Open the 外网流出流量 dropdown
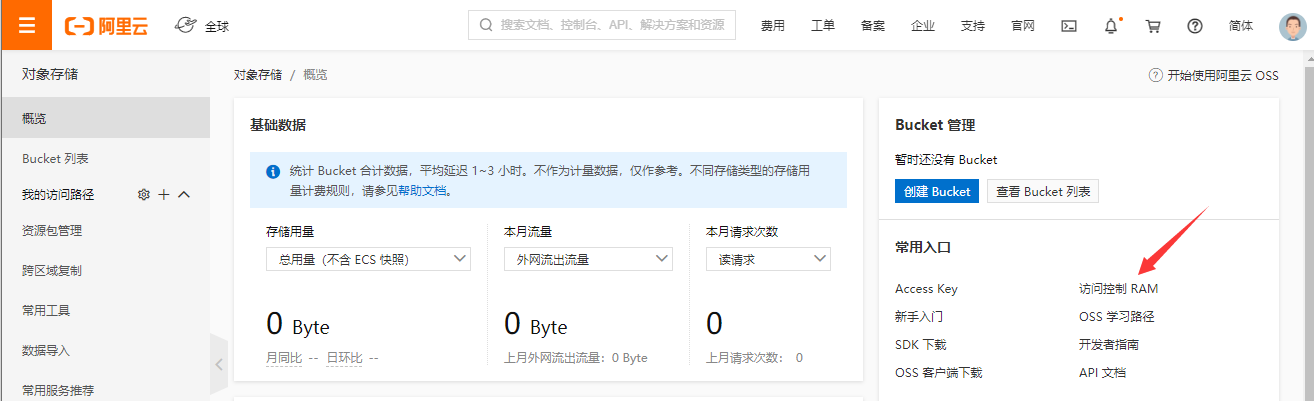The image size is (1314, 401). tap(588, 259)
